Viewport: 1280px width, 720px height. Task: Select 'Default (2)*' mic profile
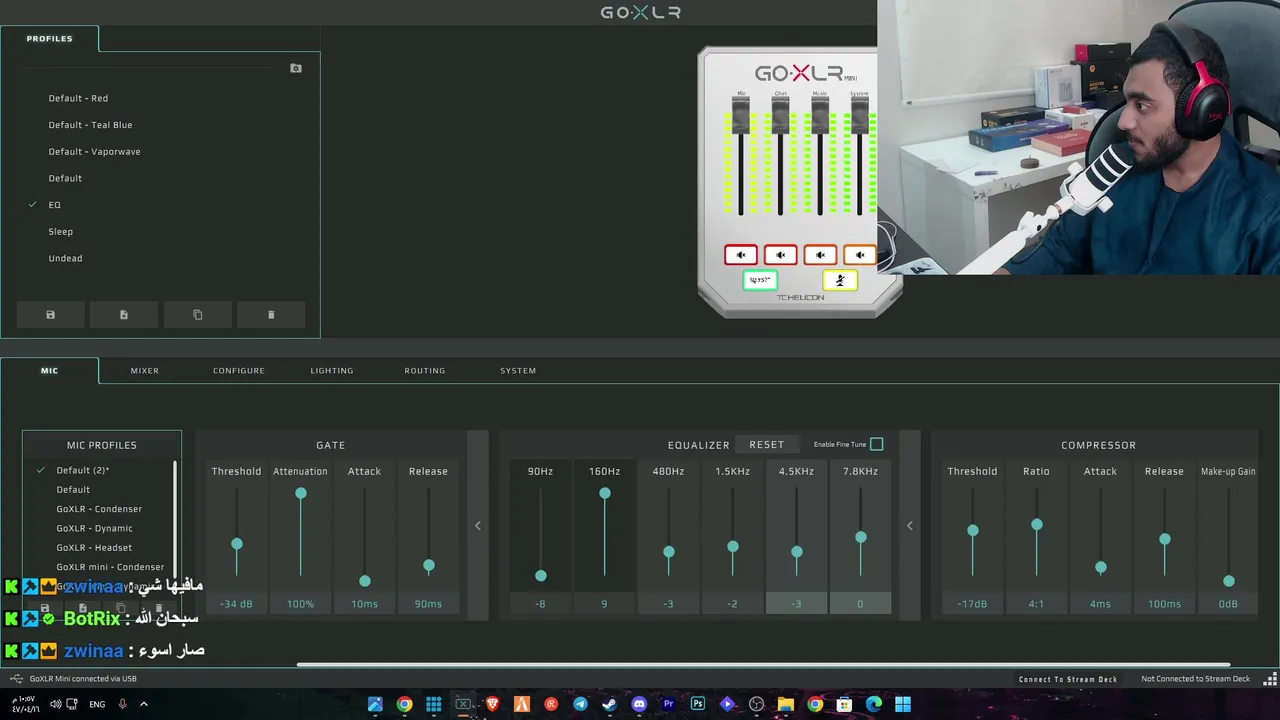click(83, 470)
